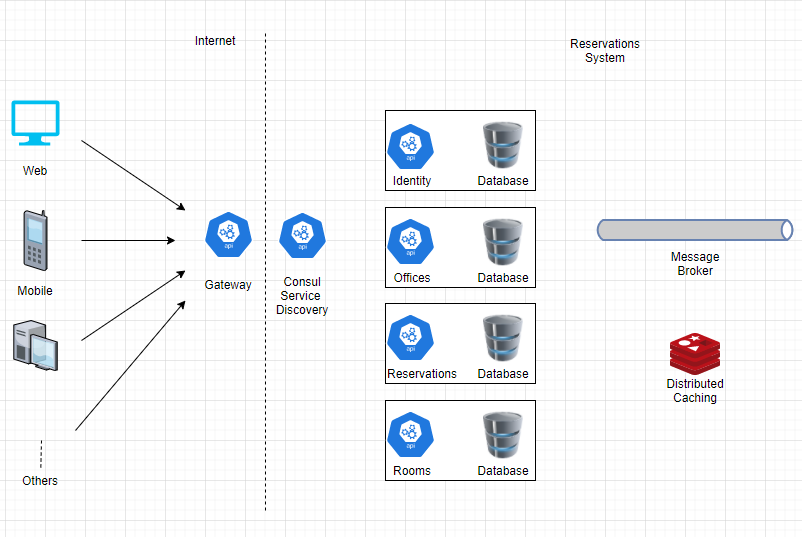Select the Rooms API hexagon icon

point(410,435)
